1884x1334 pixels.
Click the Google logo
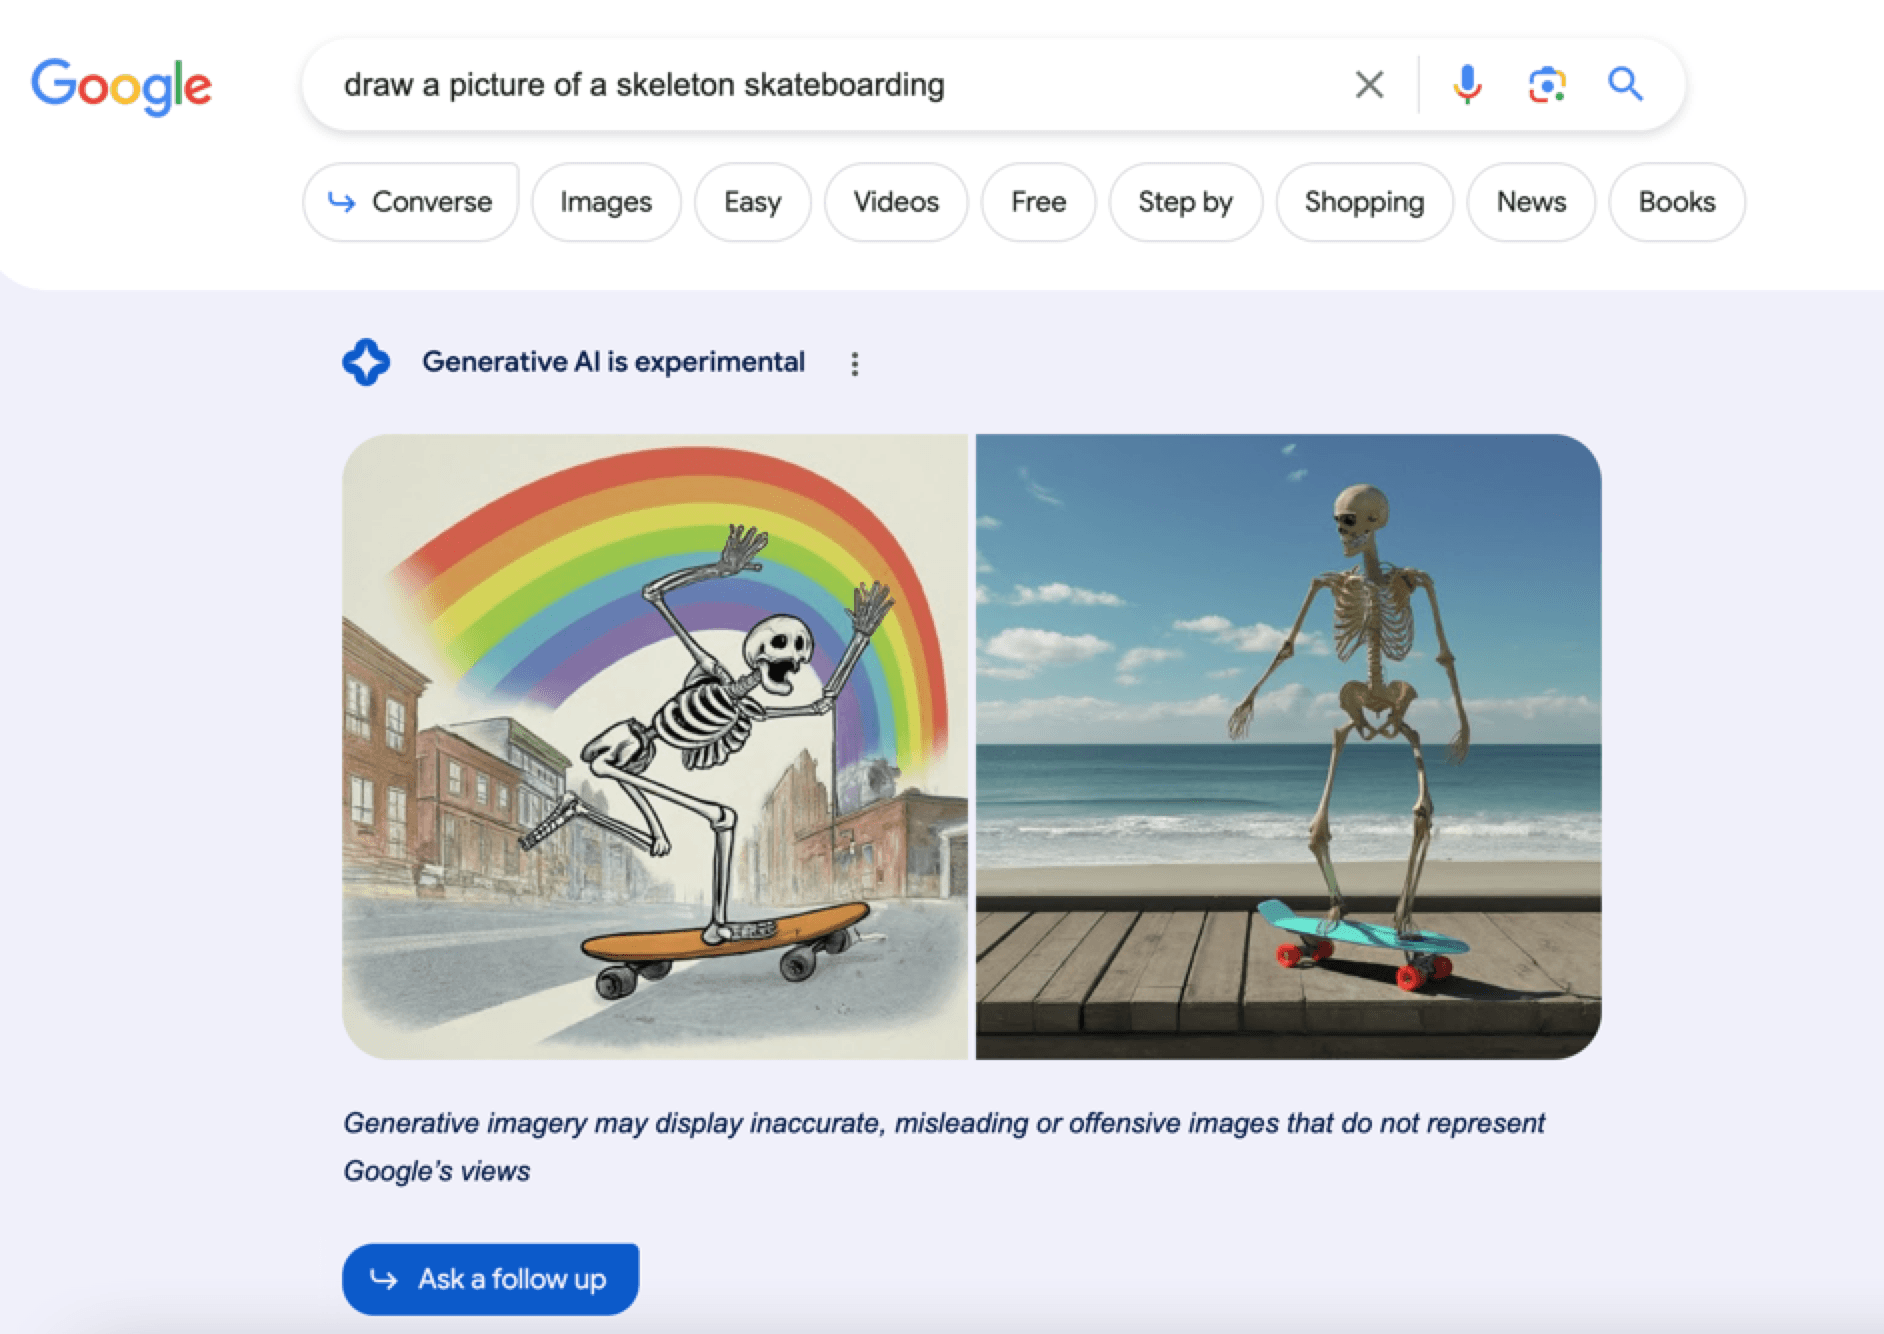pyautogui.click(x=122, y=85)
